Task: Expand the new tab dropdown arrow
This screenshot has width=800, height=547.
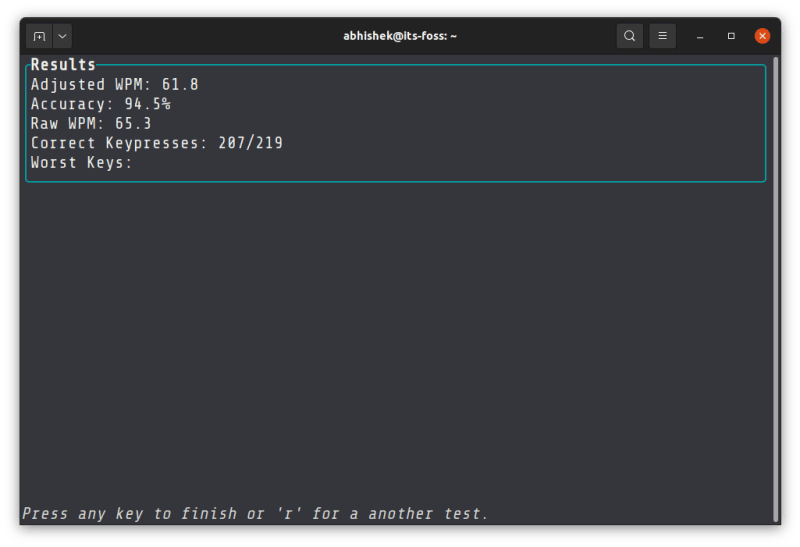Action: point(62,36)
